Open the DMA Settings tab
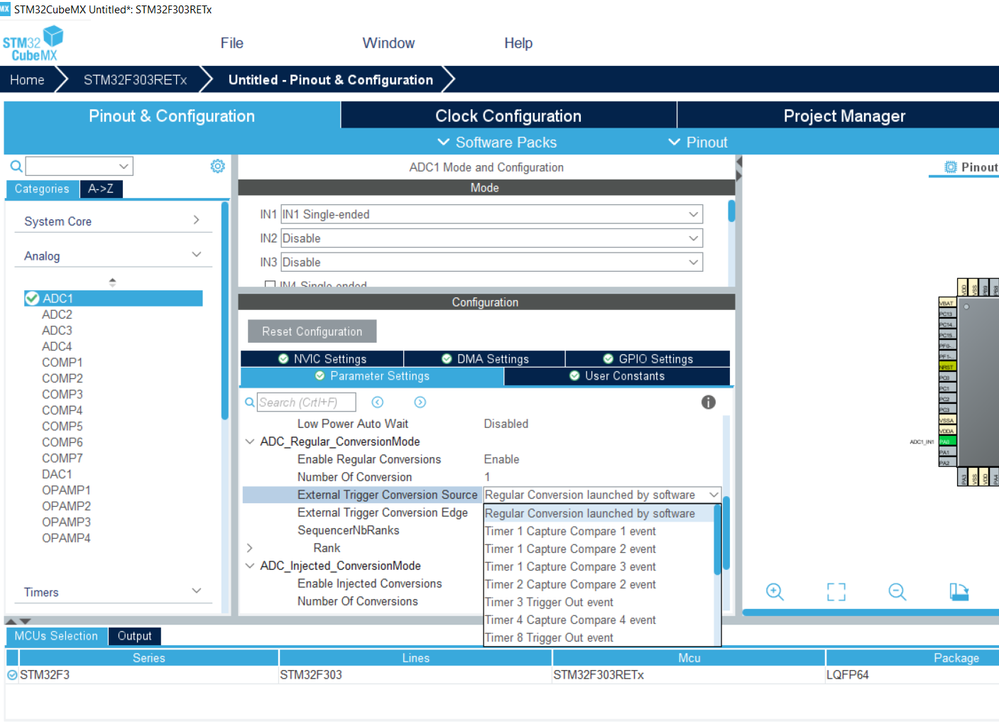The image size is (999, 726). 484,359
